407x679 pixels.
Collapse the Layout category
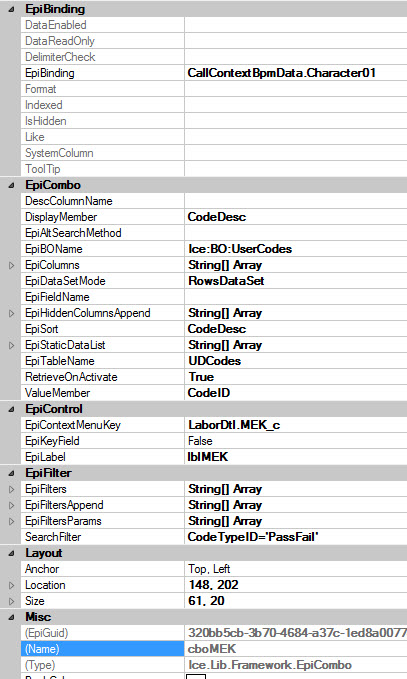click(x=11, y=553)
